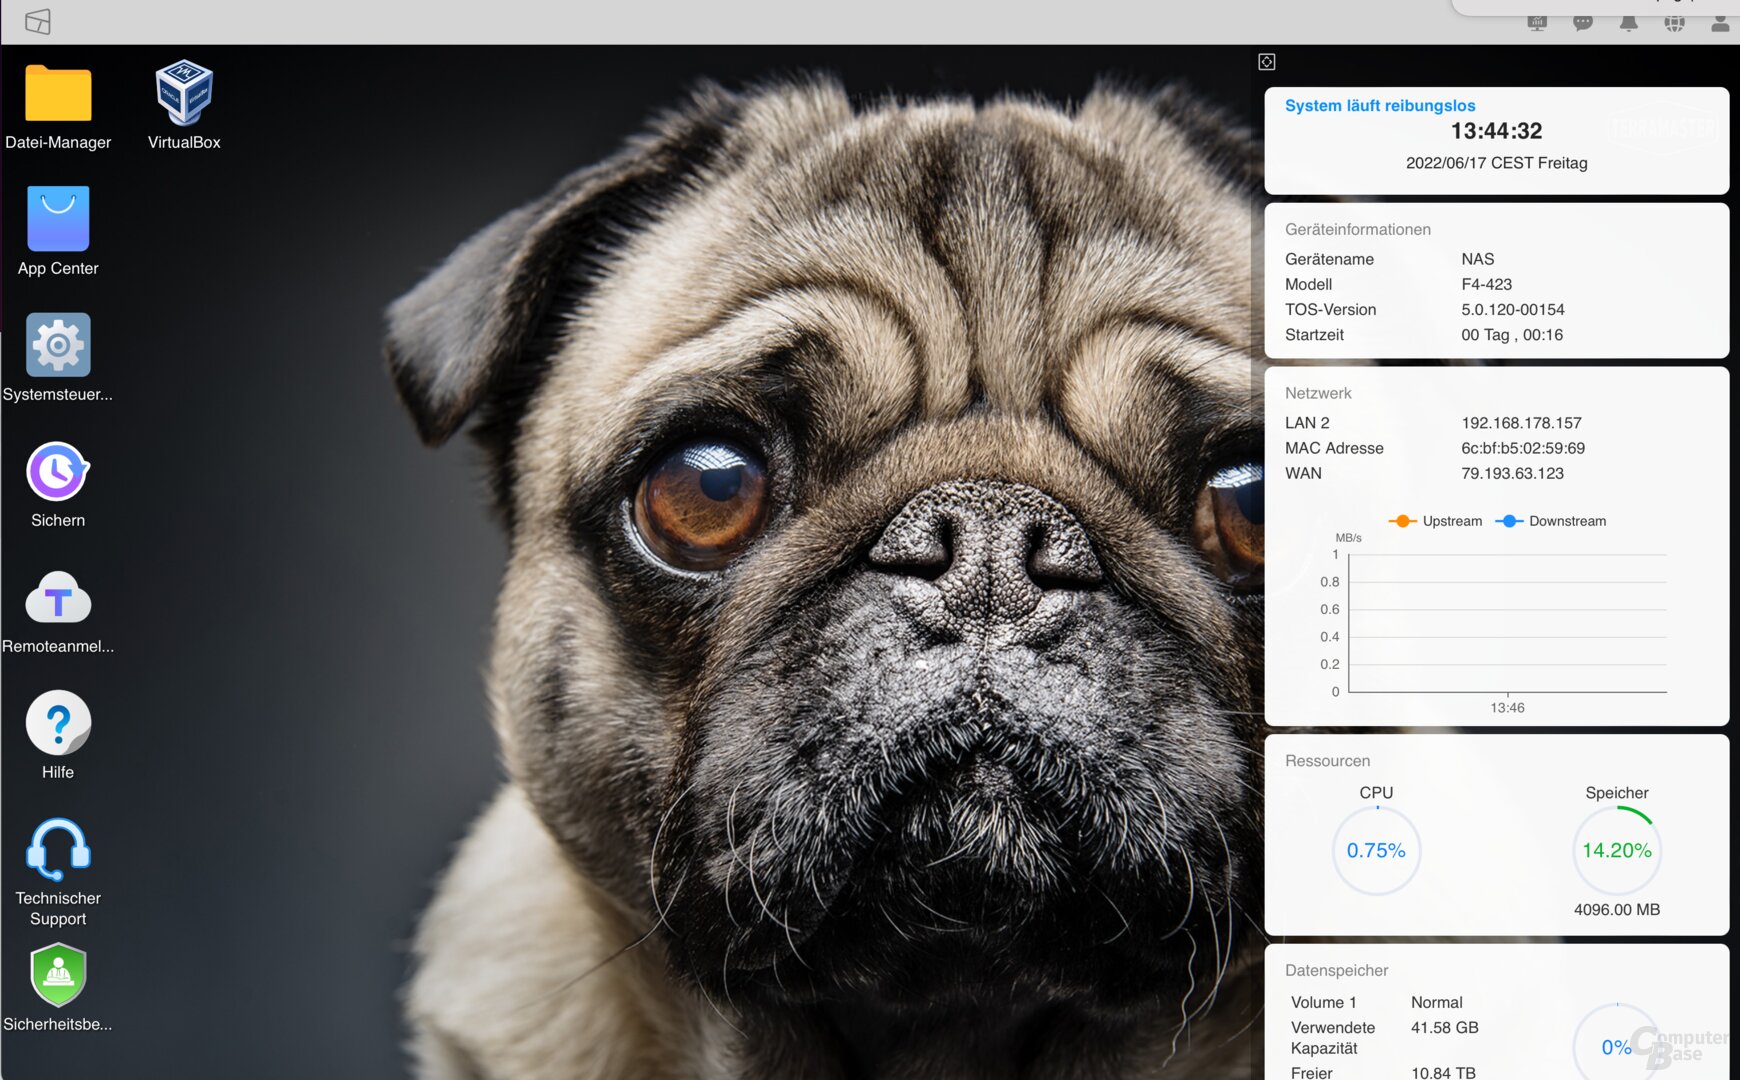Click the Volume 1 label
This screenshot has width=1740, height=1080.
tap(1323, 1002)
